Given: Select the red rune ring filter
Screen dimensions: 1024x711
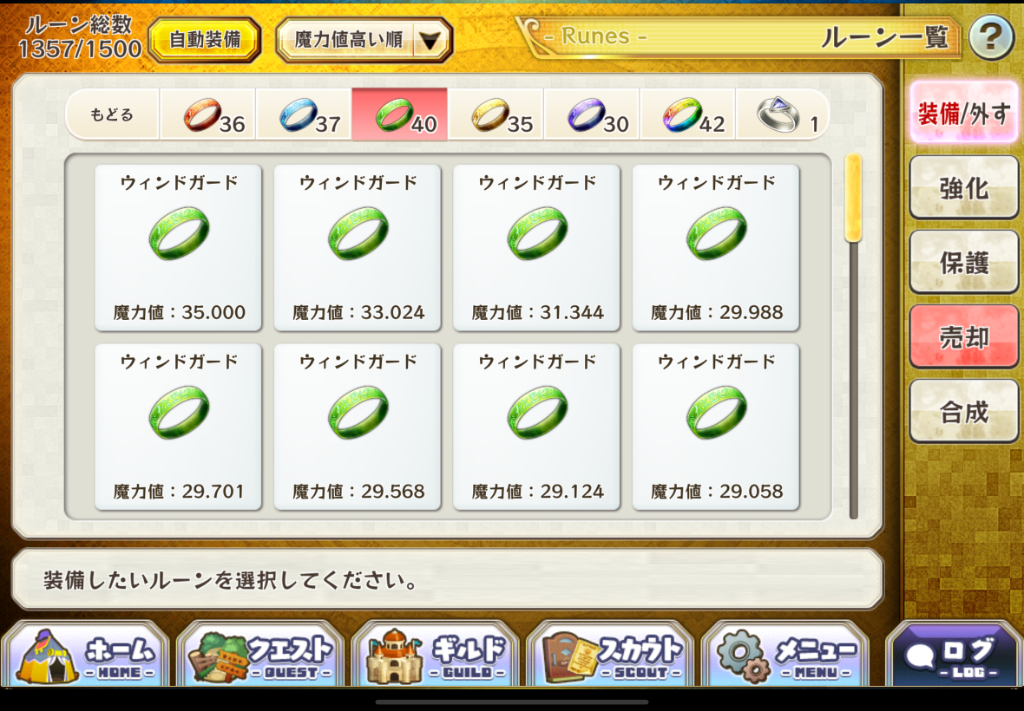Looking at the screenshot, I should click(x=208, y=115).
